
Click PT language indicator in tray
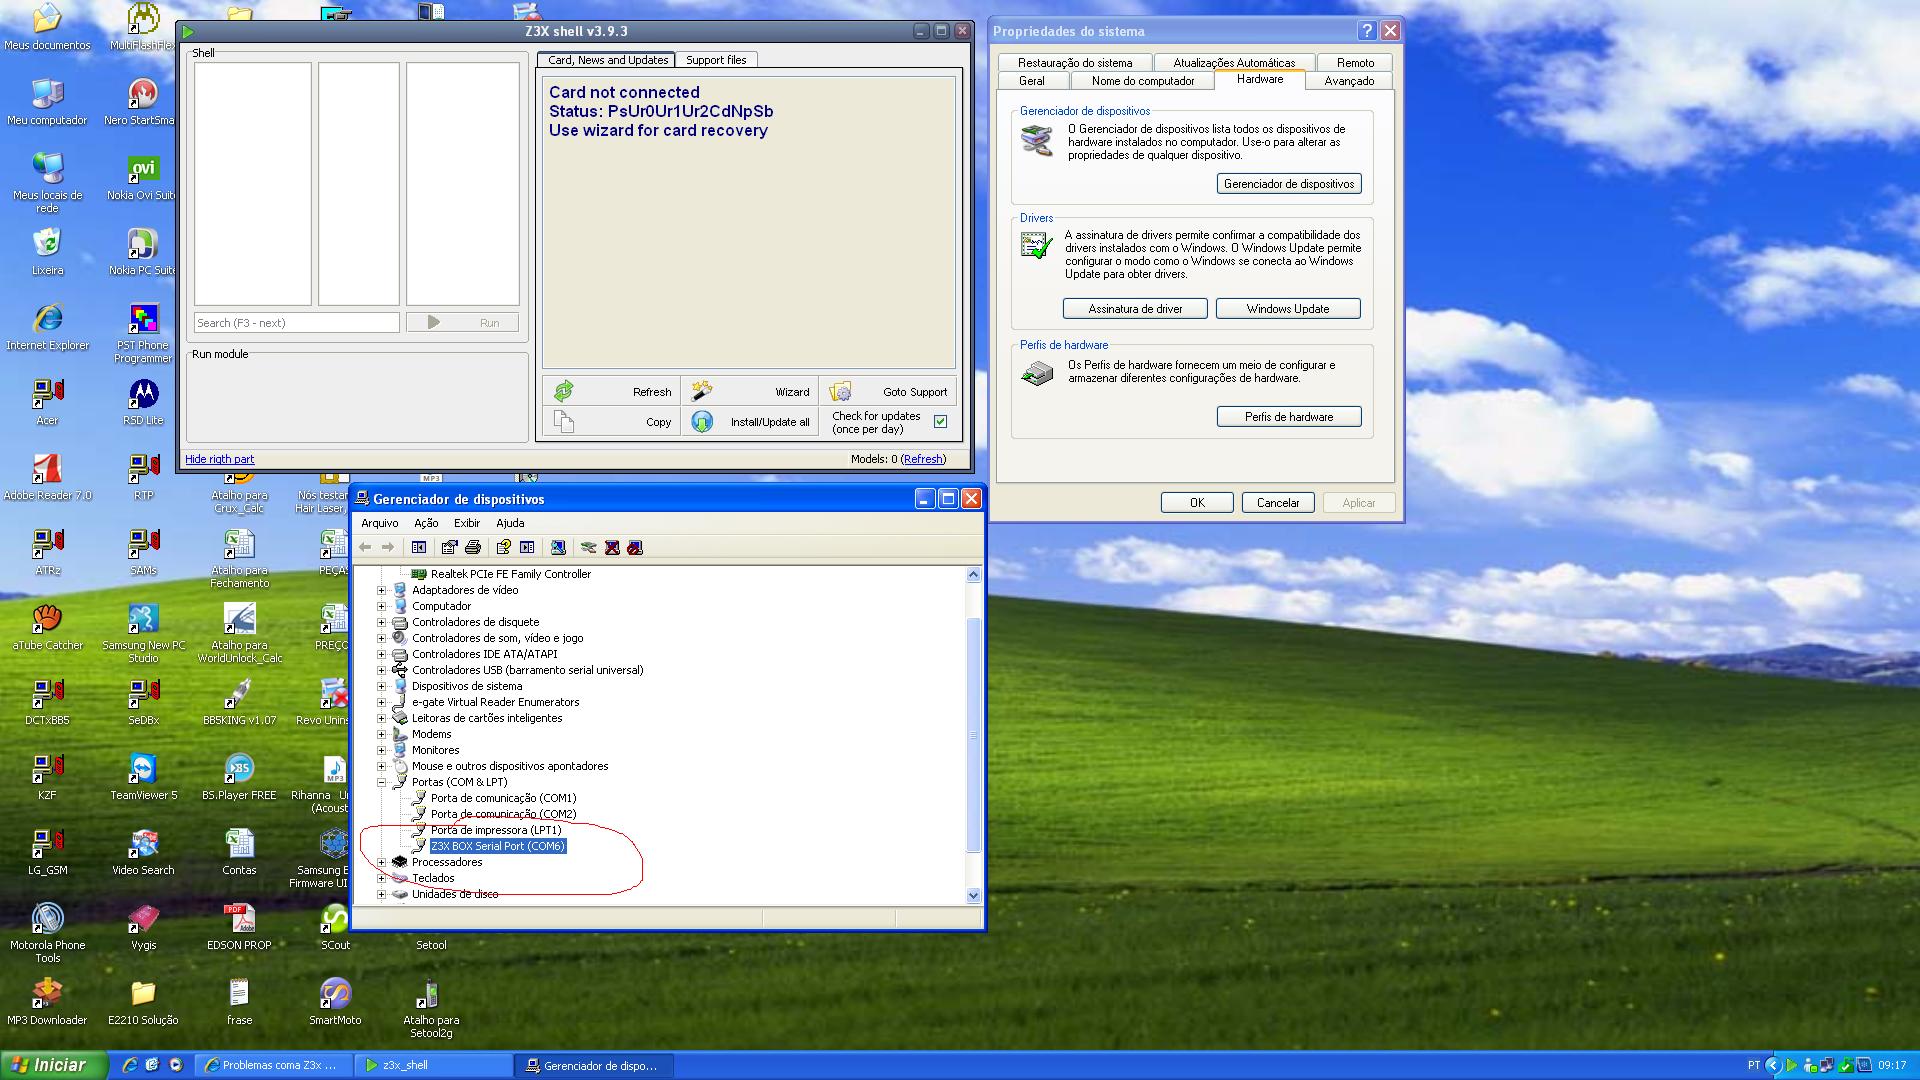[1753, 1066]
